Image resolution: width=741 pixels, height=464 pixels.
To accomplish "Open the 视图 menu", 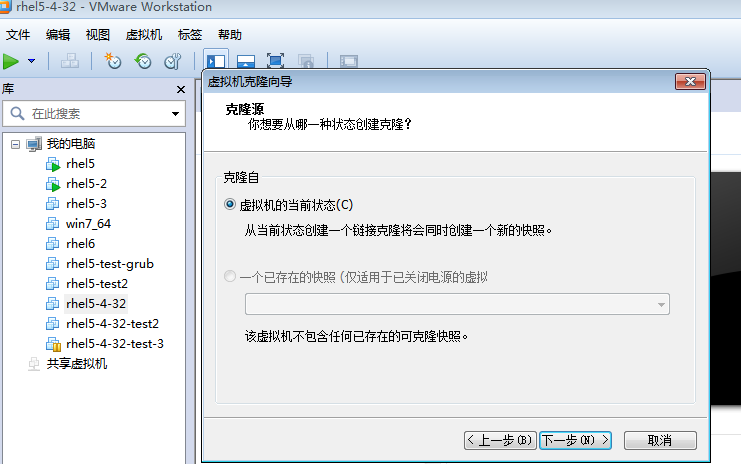I will (97, 34).
